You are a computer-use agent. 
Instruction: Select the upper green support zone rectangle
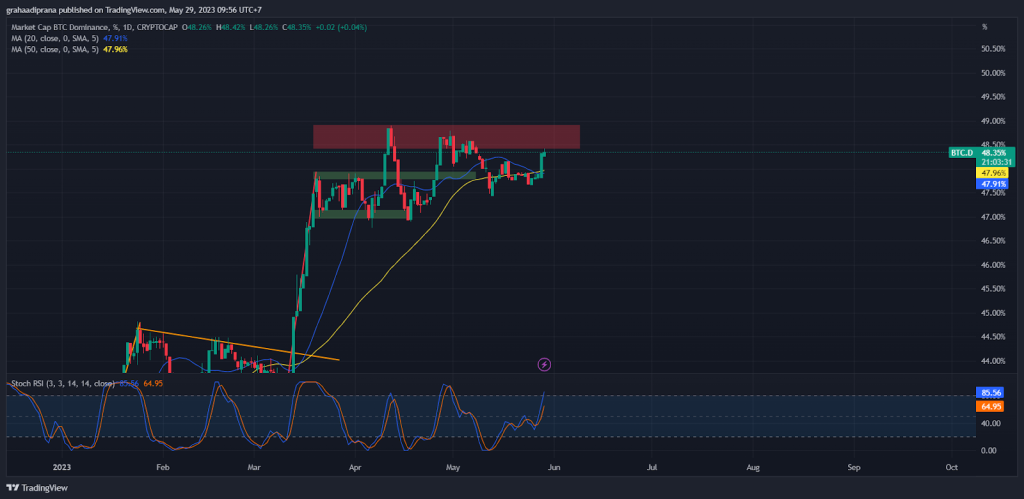394,175
